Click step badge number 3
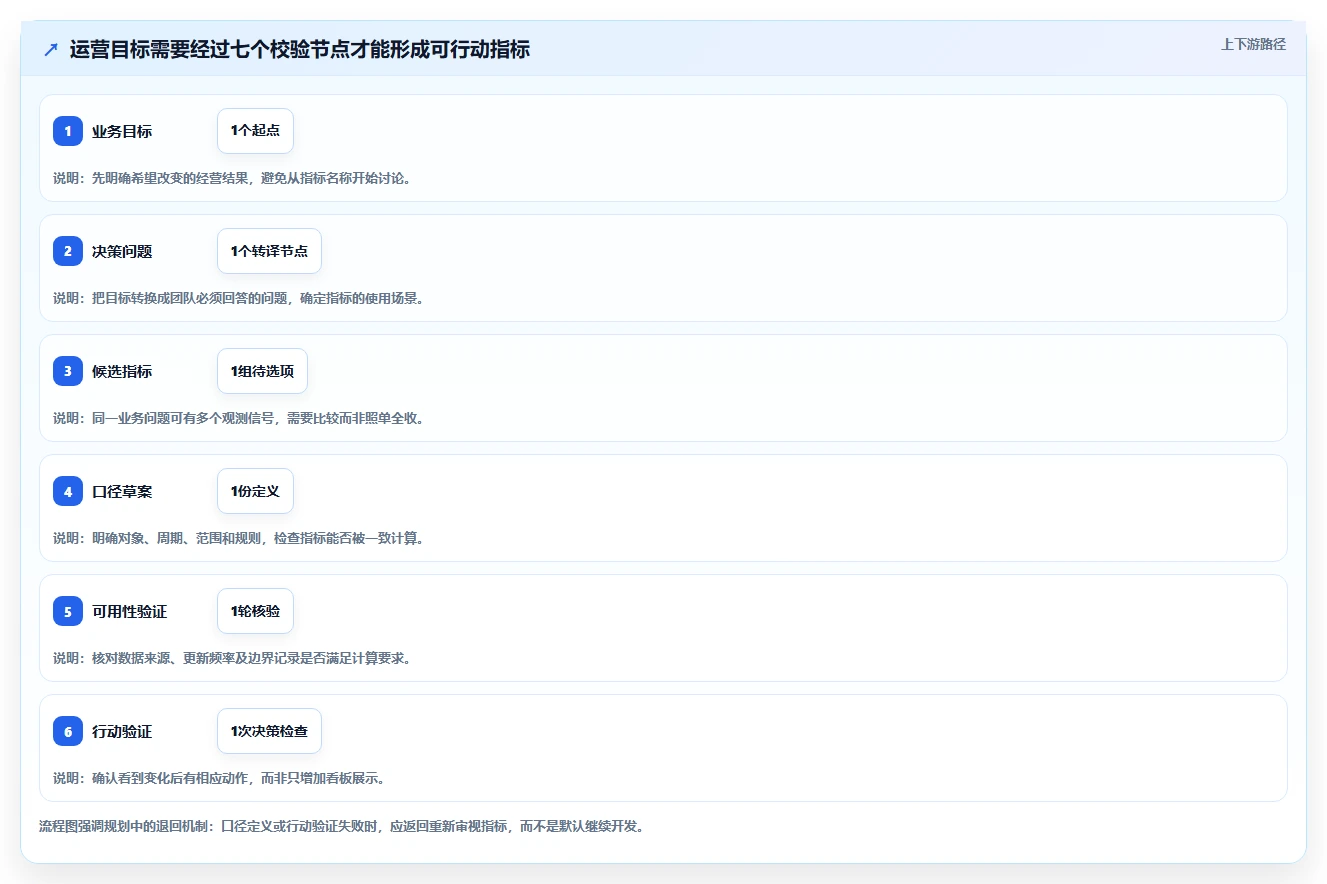 click(x=68, y=371)
